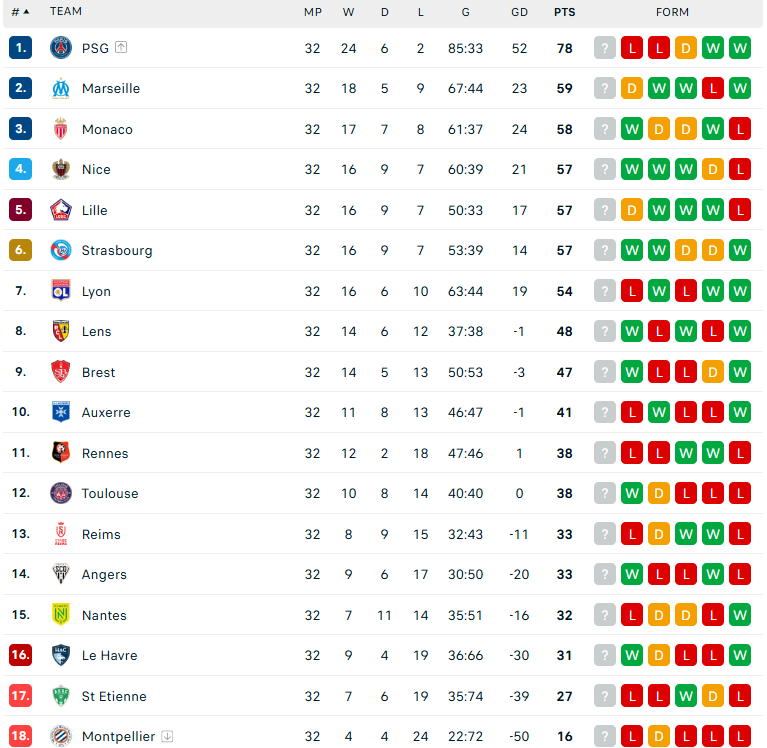Viewport: 767px width, 748px height.
Task: Sort the table by rank column arrow
Action: [26, 12]
